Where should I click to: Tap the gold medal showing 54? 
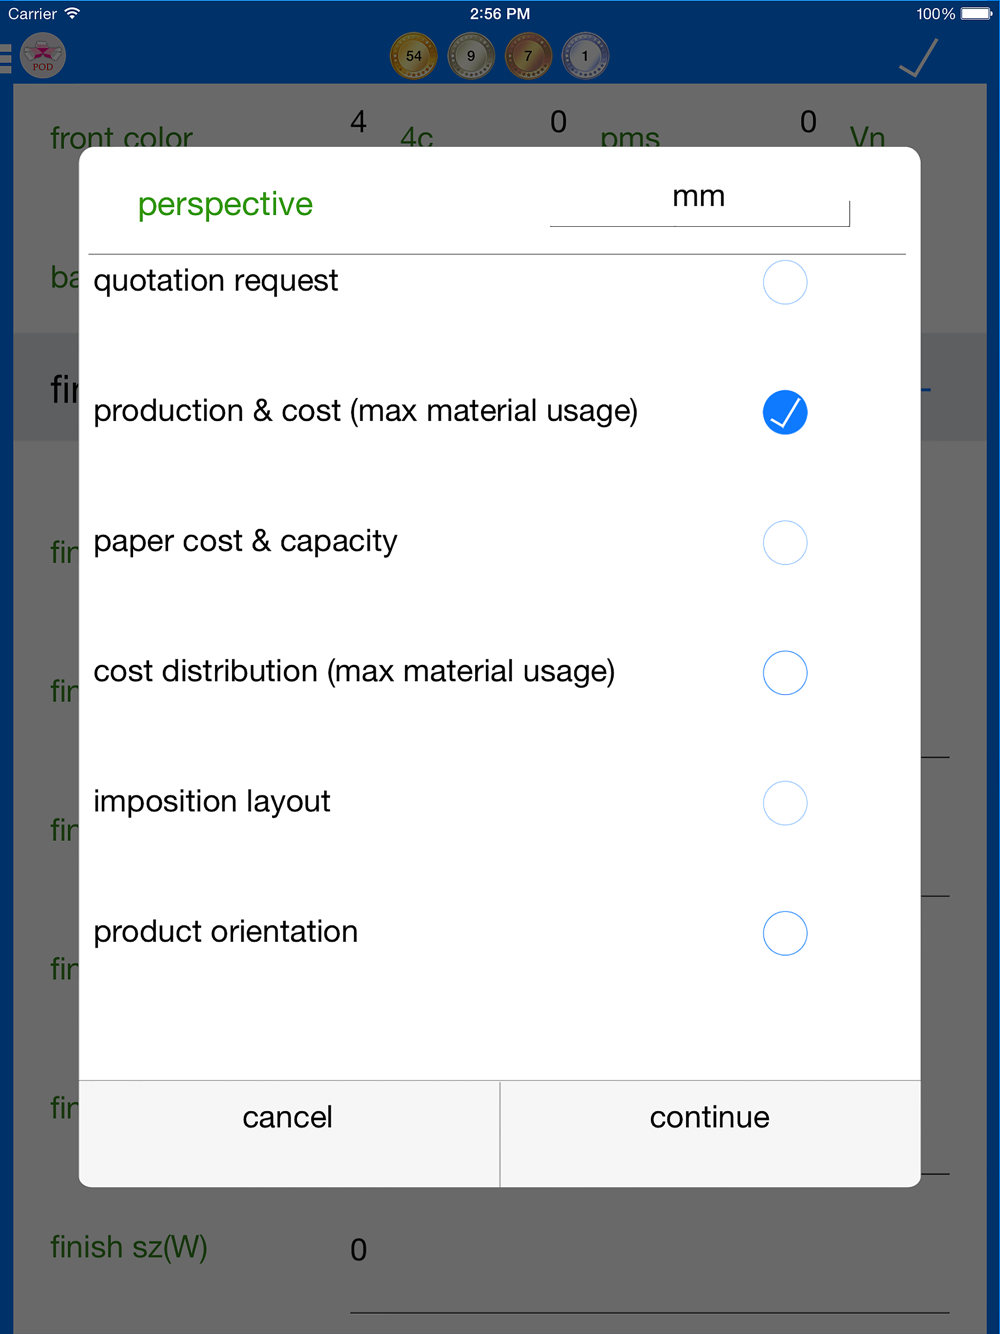(413, 56)
